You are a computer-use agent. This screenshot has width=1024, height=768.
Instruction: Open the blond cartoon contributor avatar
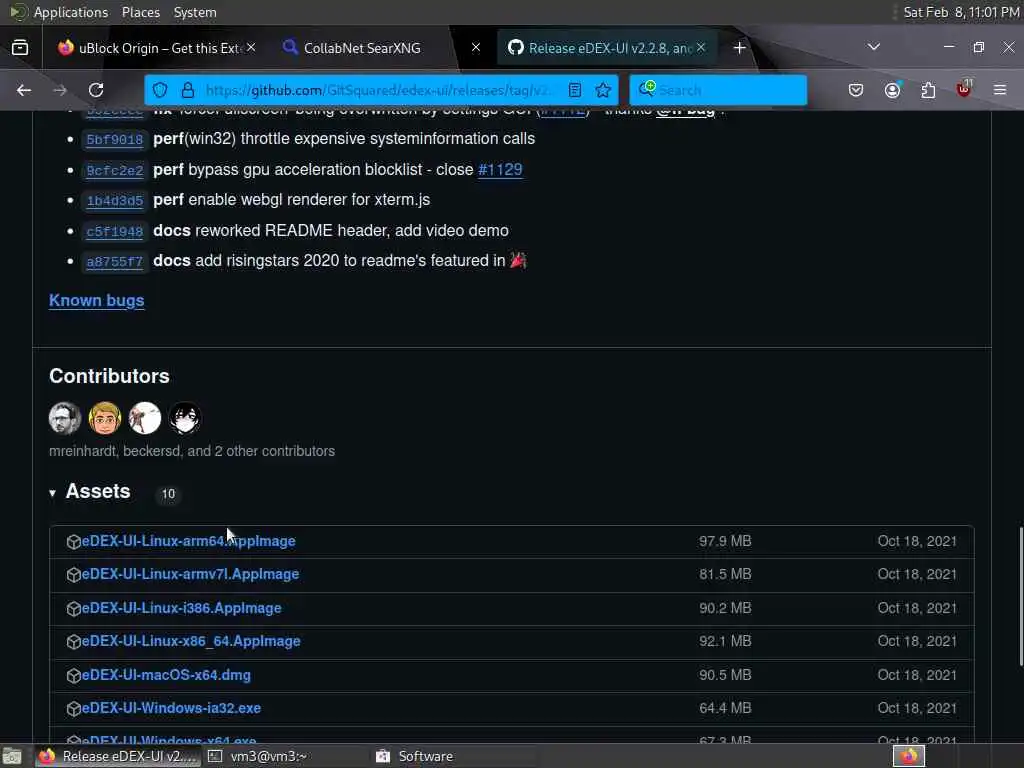[105, 418]
